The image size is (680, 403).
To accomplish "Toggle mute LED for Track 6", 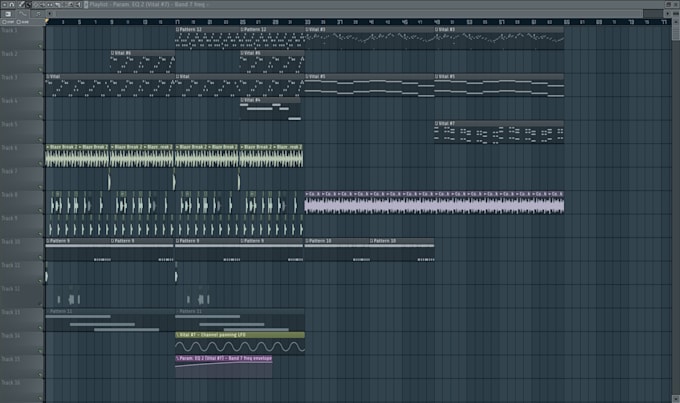I will coord(40,163).
